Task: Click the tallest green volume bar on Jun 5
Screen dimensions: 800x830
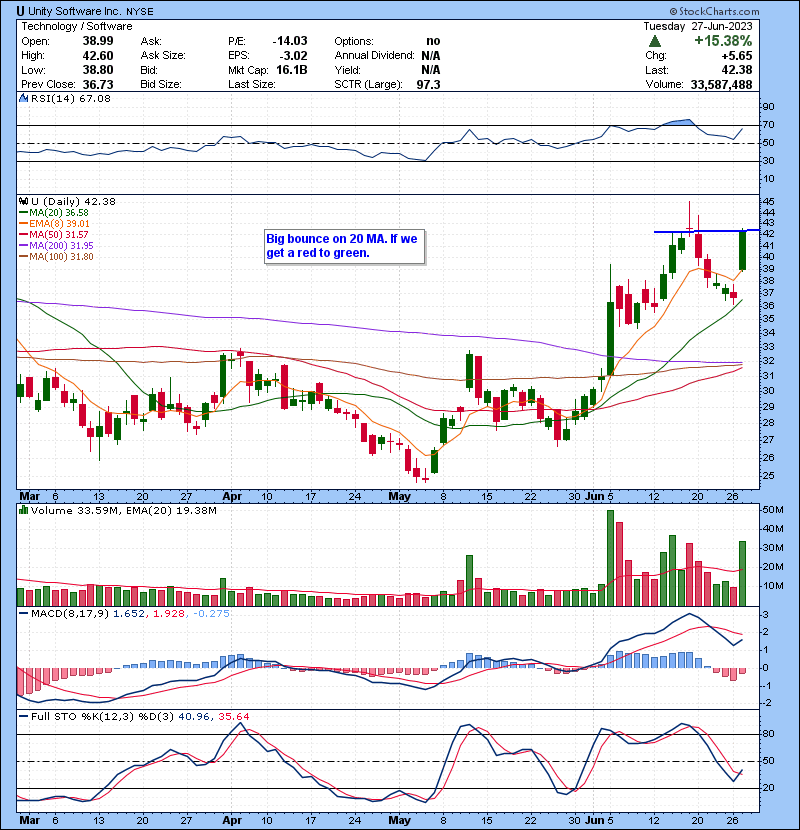Action: pyautogui.click(x=610, y=558)
